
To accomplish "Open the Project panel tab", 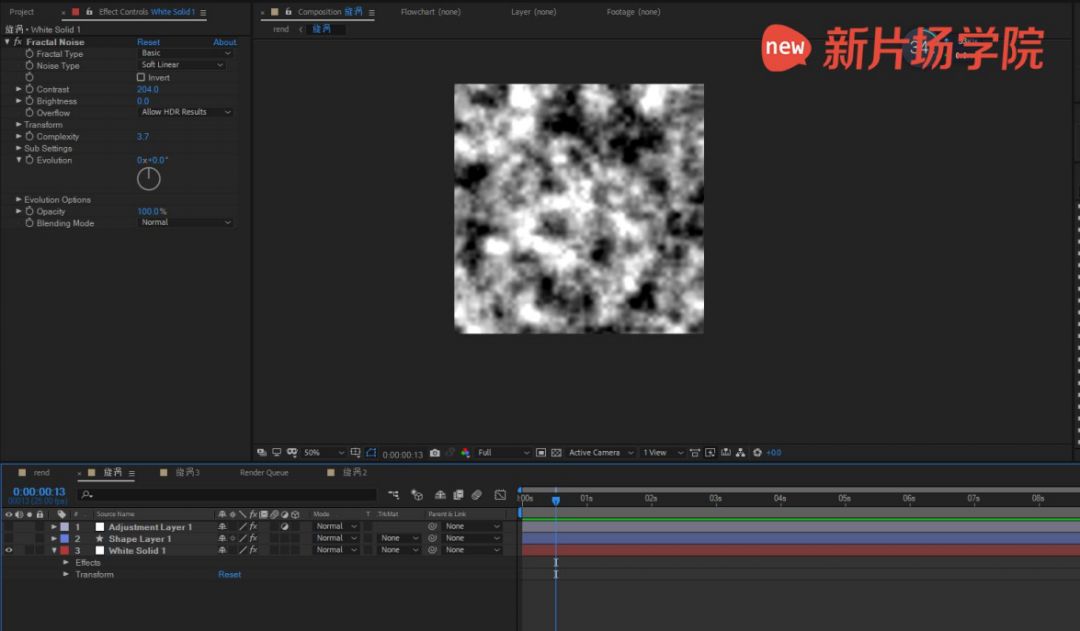I will click(21, 12).
